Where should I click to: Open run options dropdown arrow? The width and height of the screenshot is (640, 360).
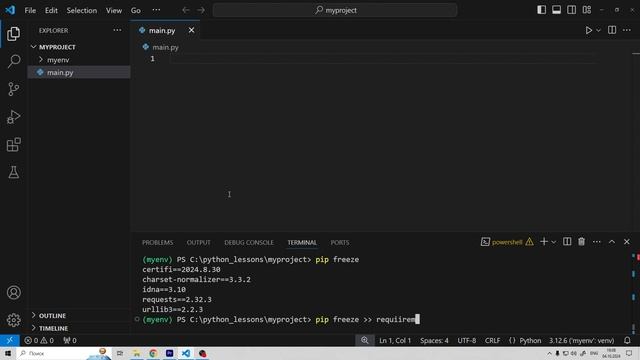[x=598, y=30]
